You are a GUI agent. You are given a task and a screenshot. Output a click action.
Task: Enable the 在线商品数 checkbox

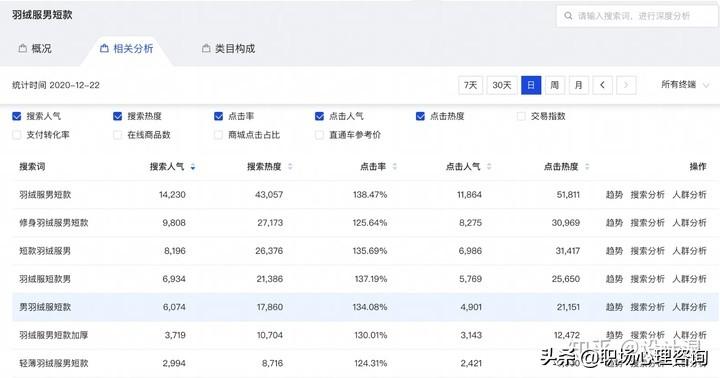point(118,135)
